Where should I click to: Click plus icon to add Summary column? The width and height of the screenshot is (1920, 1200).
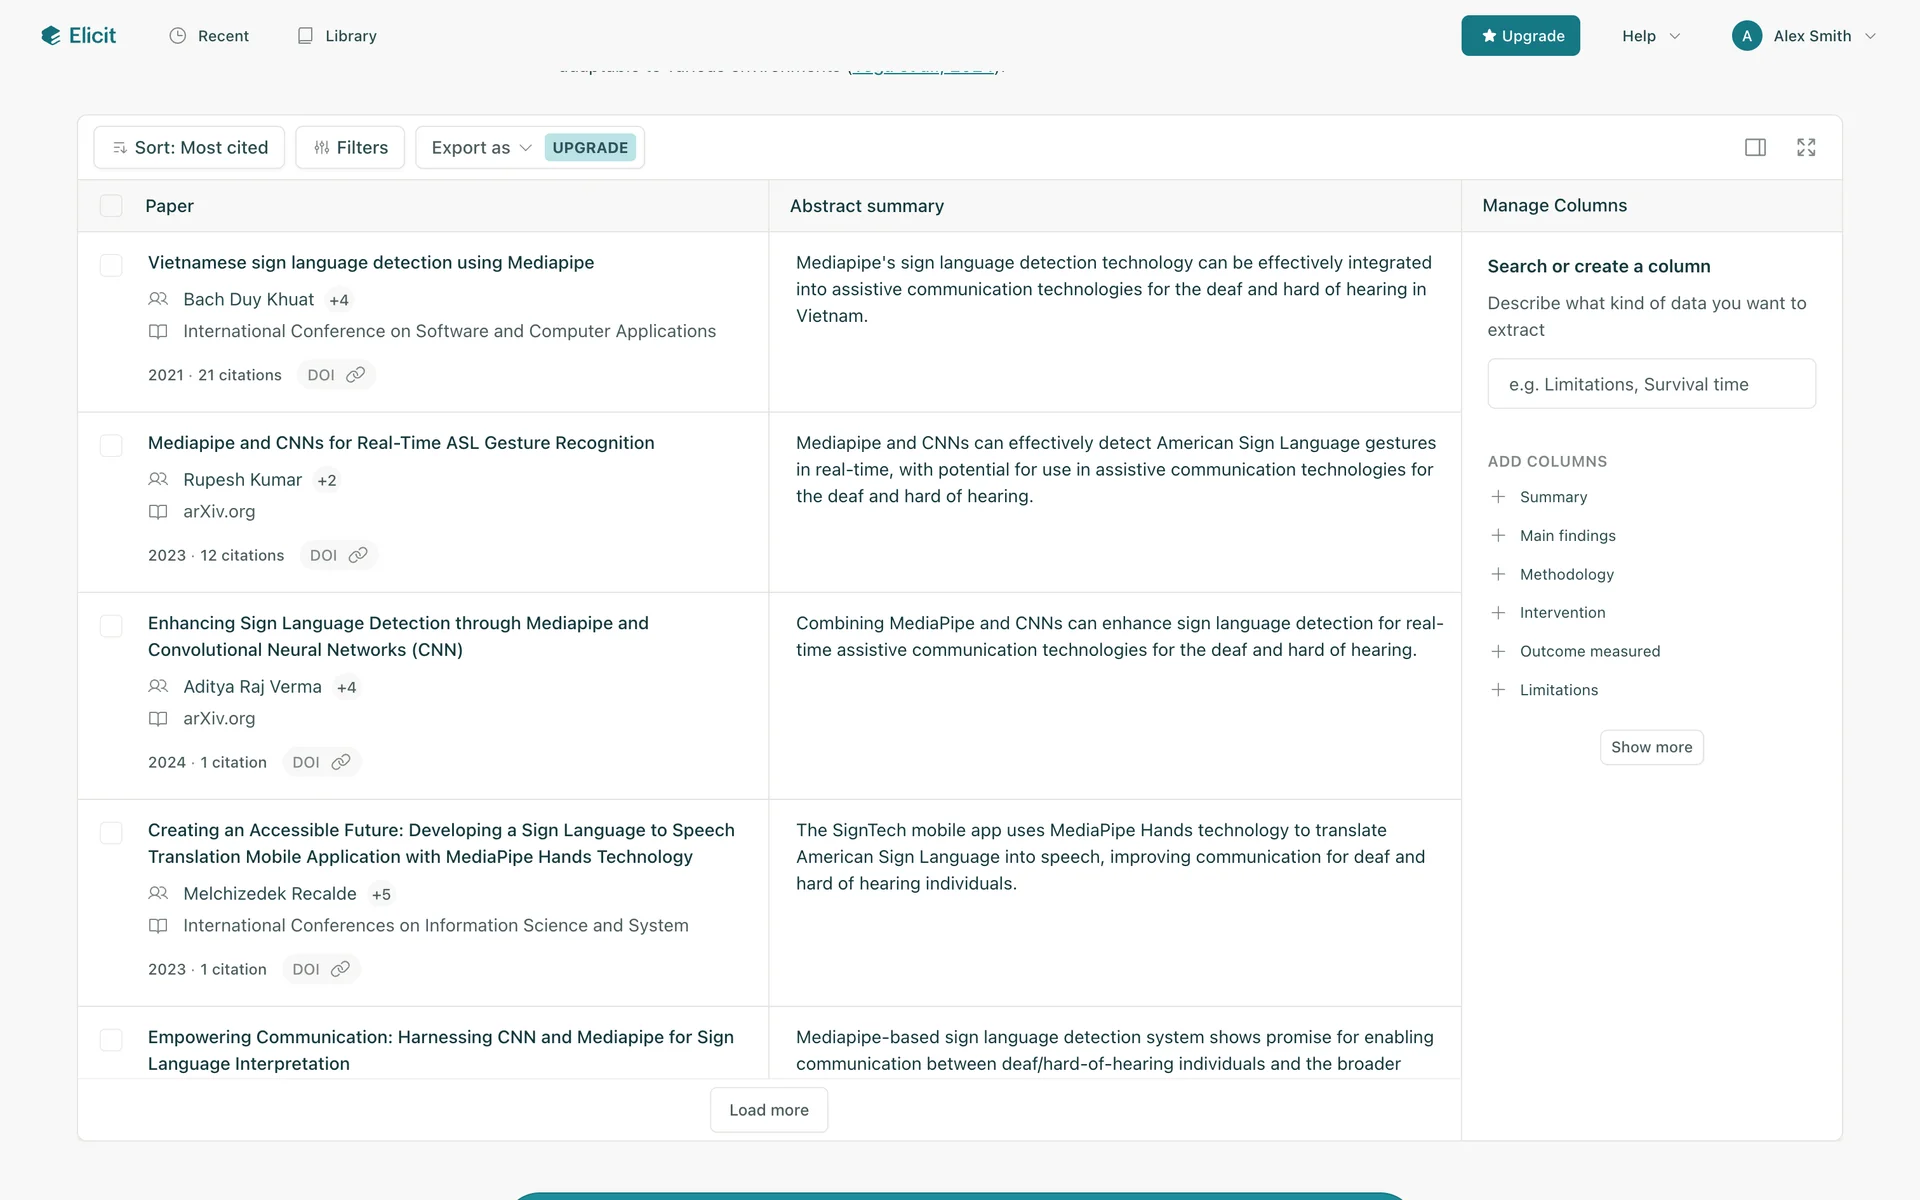[x=1498, y=497]
